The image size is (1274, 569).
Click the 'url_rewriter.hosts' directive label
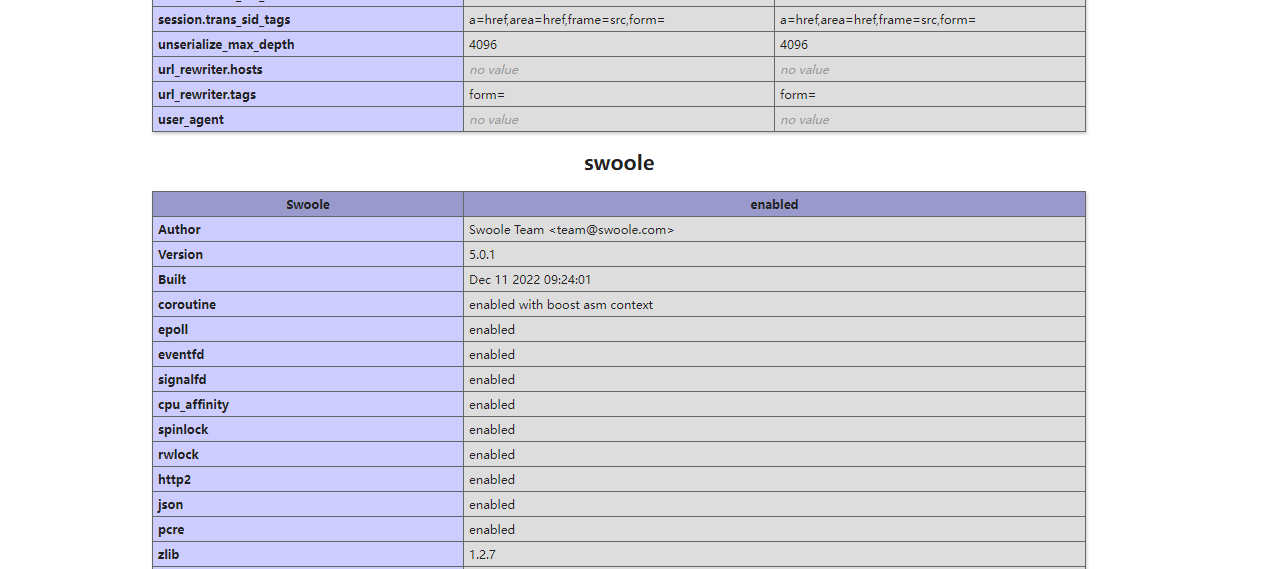coord(210,69)
